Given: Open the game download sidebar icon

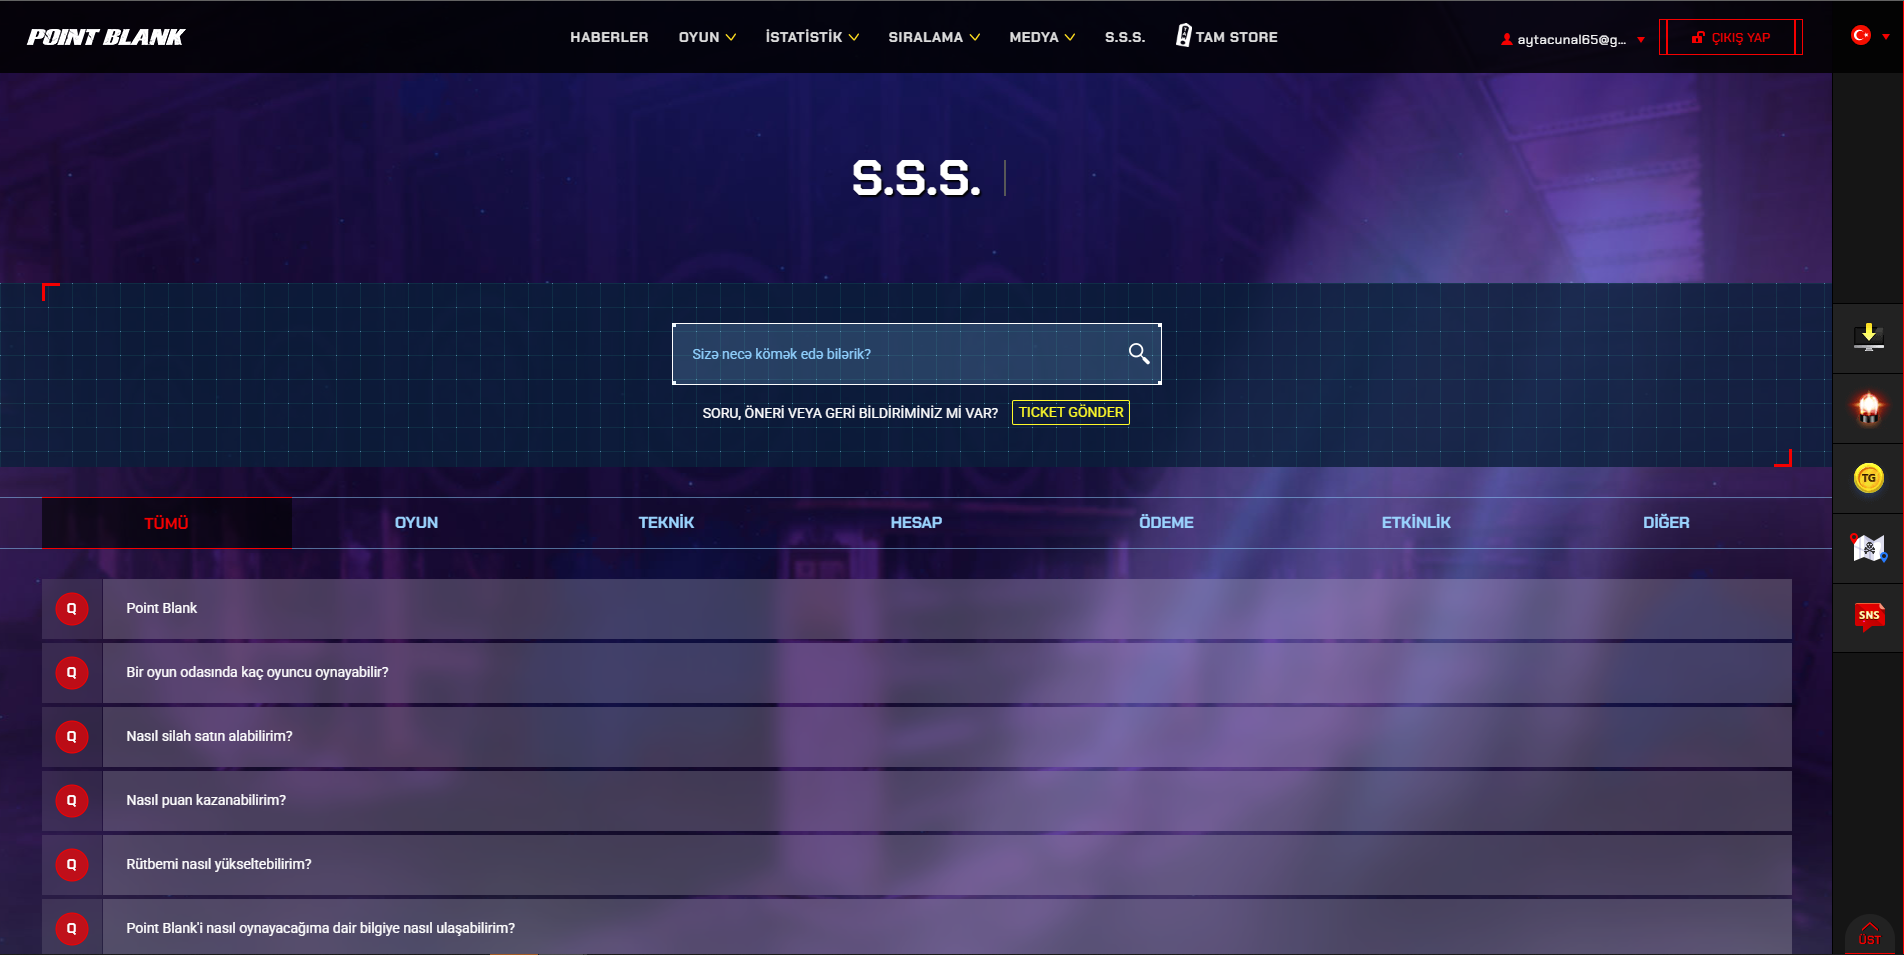Looking at the screenshot, I should (x=1868, y=338).
